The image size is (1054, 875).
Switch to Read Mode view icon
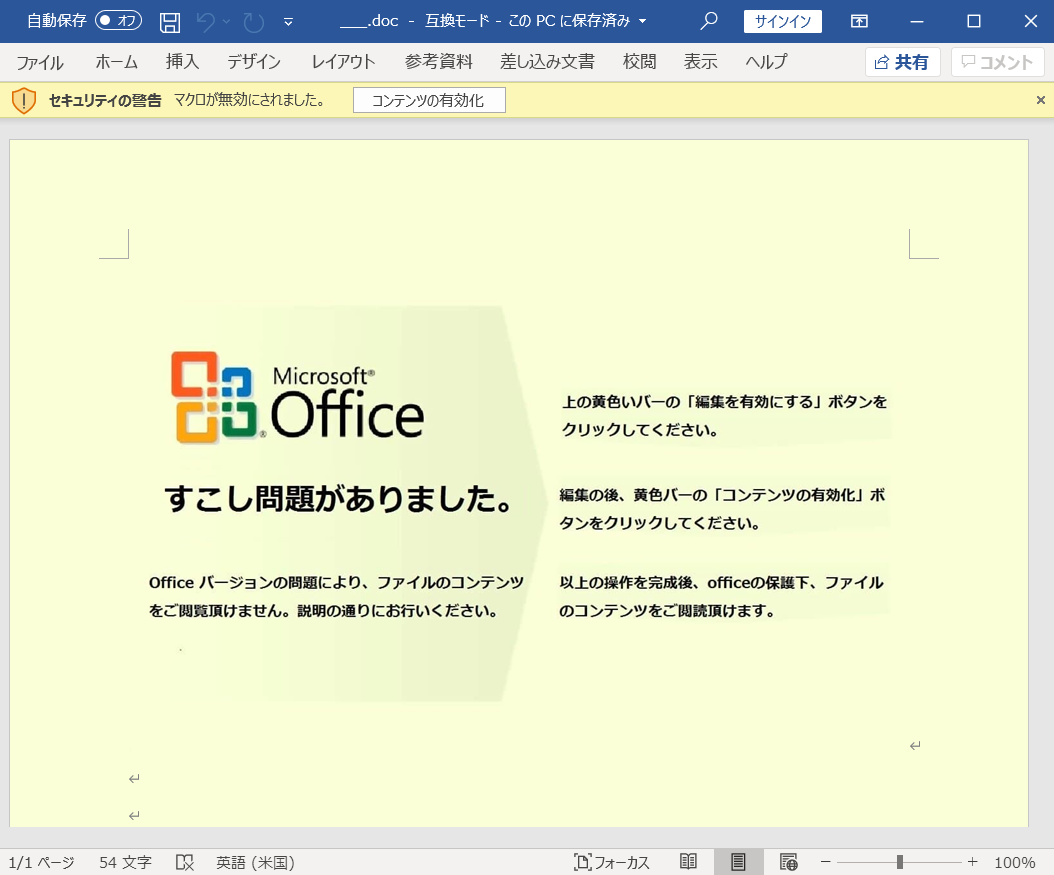[x=688, y=862]
